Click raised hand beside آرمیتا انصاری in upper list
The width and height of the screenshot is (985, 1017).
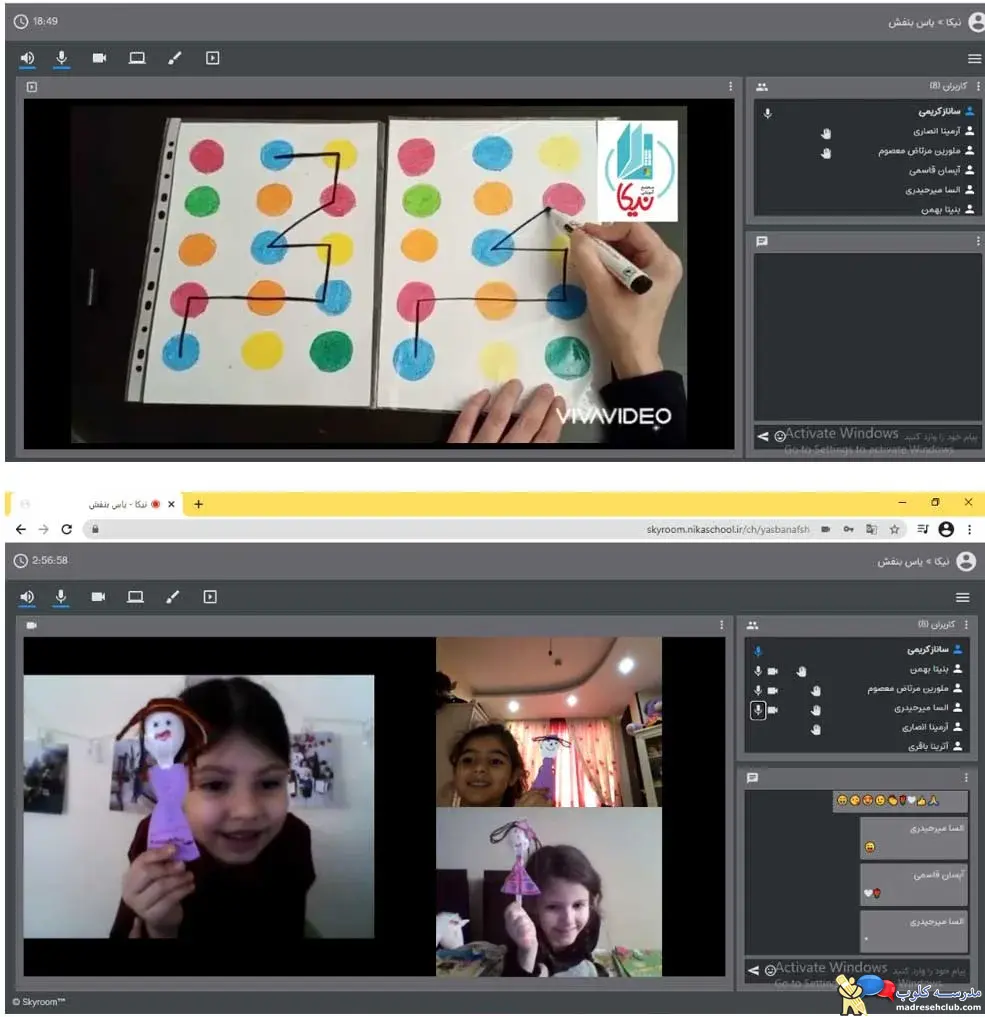825,133
